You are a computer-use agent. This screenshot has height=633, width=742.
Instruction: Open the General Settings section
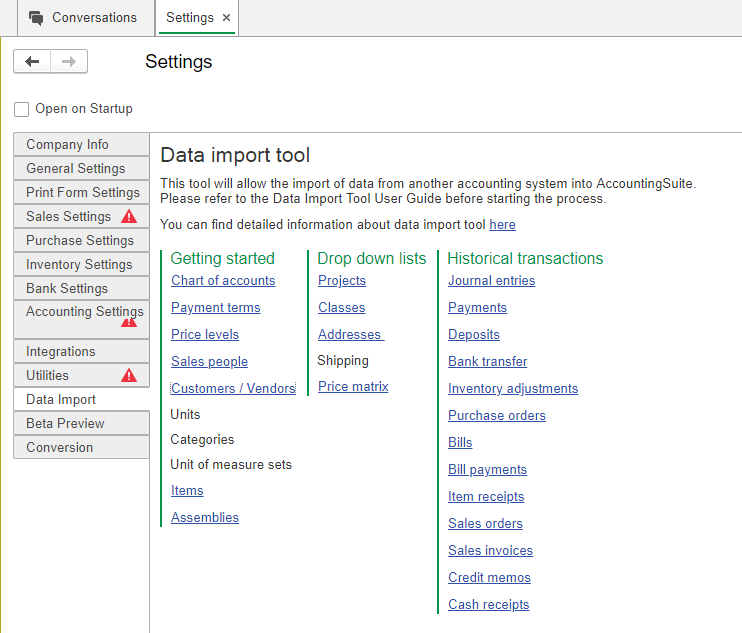(81, 168)
